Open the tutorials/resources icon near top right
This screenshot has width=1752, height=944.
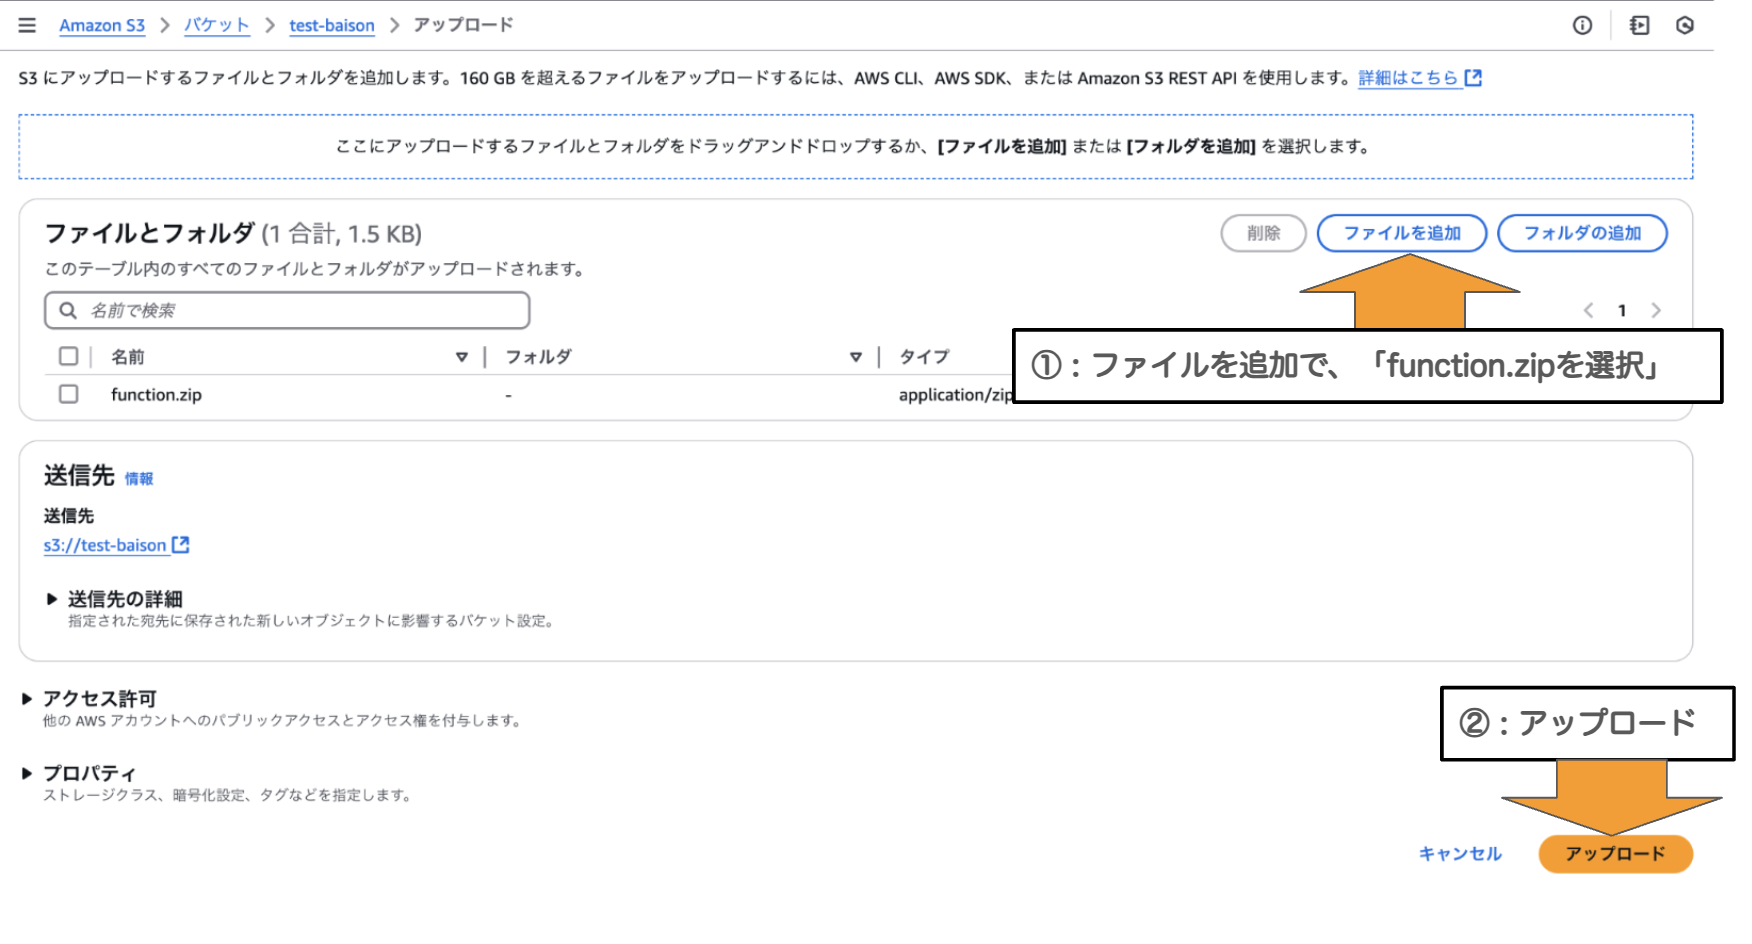click(1640, 25)
